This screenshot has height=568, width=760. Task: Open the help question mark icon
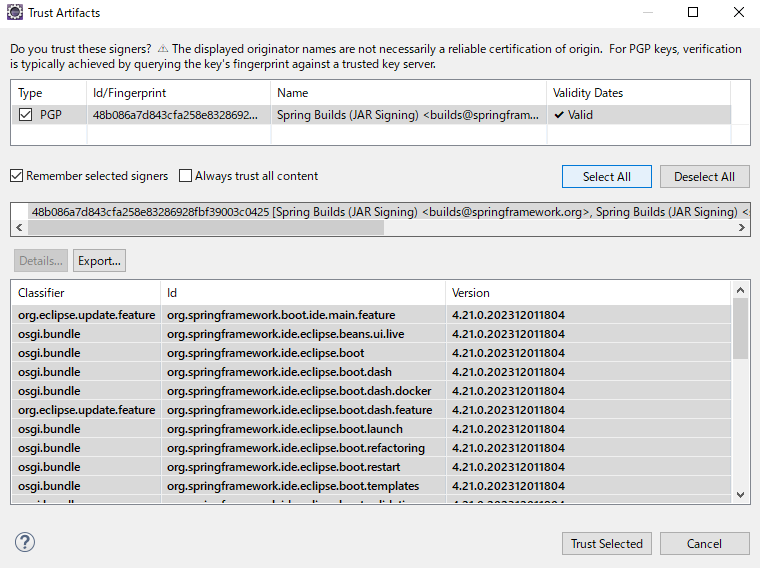(x=25, y=542)
